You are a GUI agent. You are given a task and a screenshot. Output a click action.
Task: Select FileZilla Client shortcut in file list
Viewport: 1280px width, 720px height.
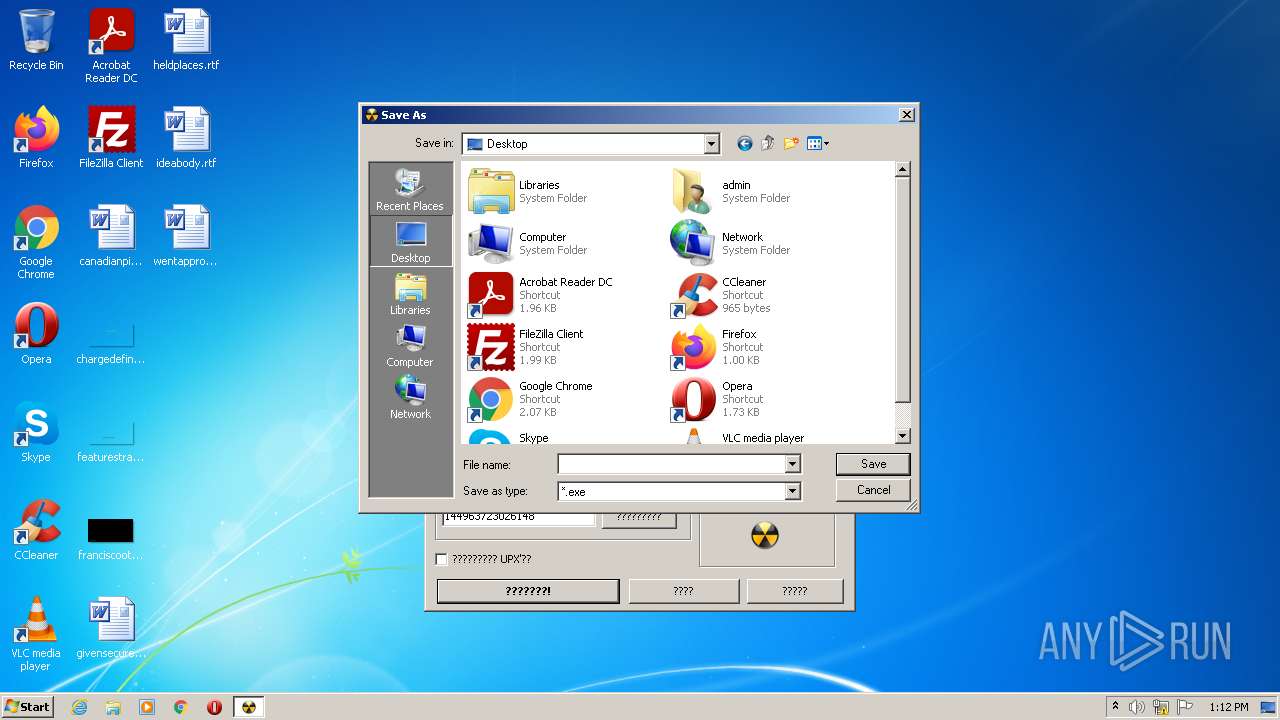(x=527, y=347)
